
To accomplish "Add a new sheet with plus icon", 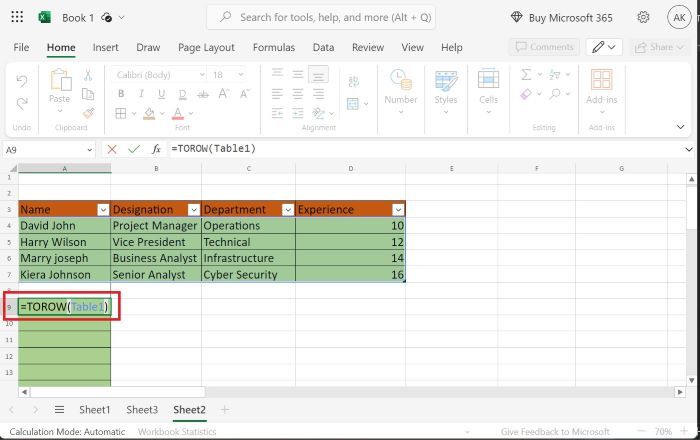I will tap(225, 410).
